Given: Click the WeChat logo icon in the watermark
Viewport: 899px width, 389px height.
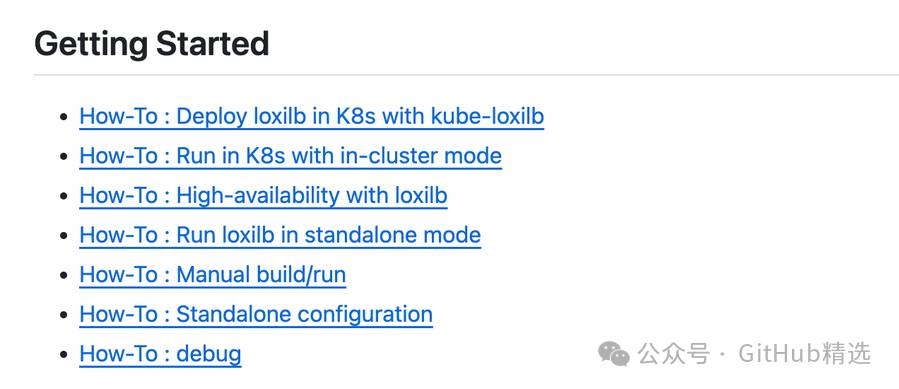Looking at the screenshot, I should 614,353.
